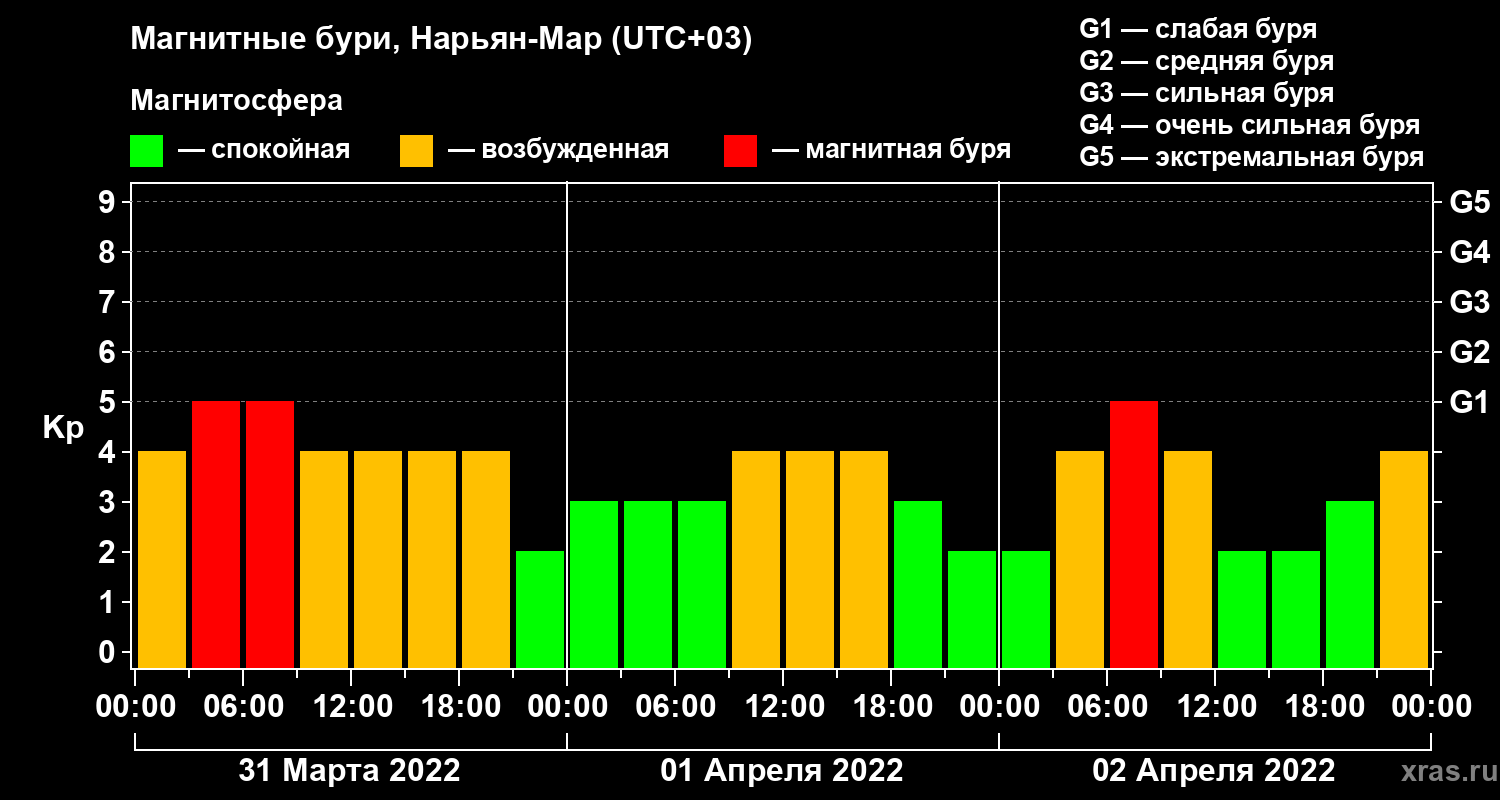1500x800 pixels.
Task: Click the second red bar on 31 March
Action: (x=270, y=534)
